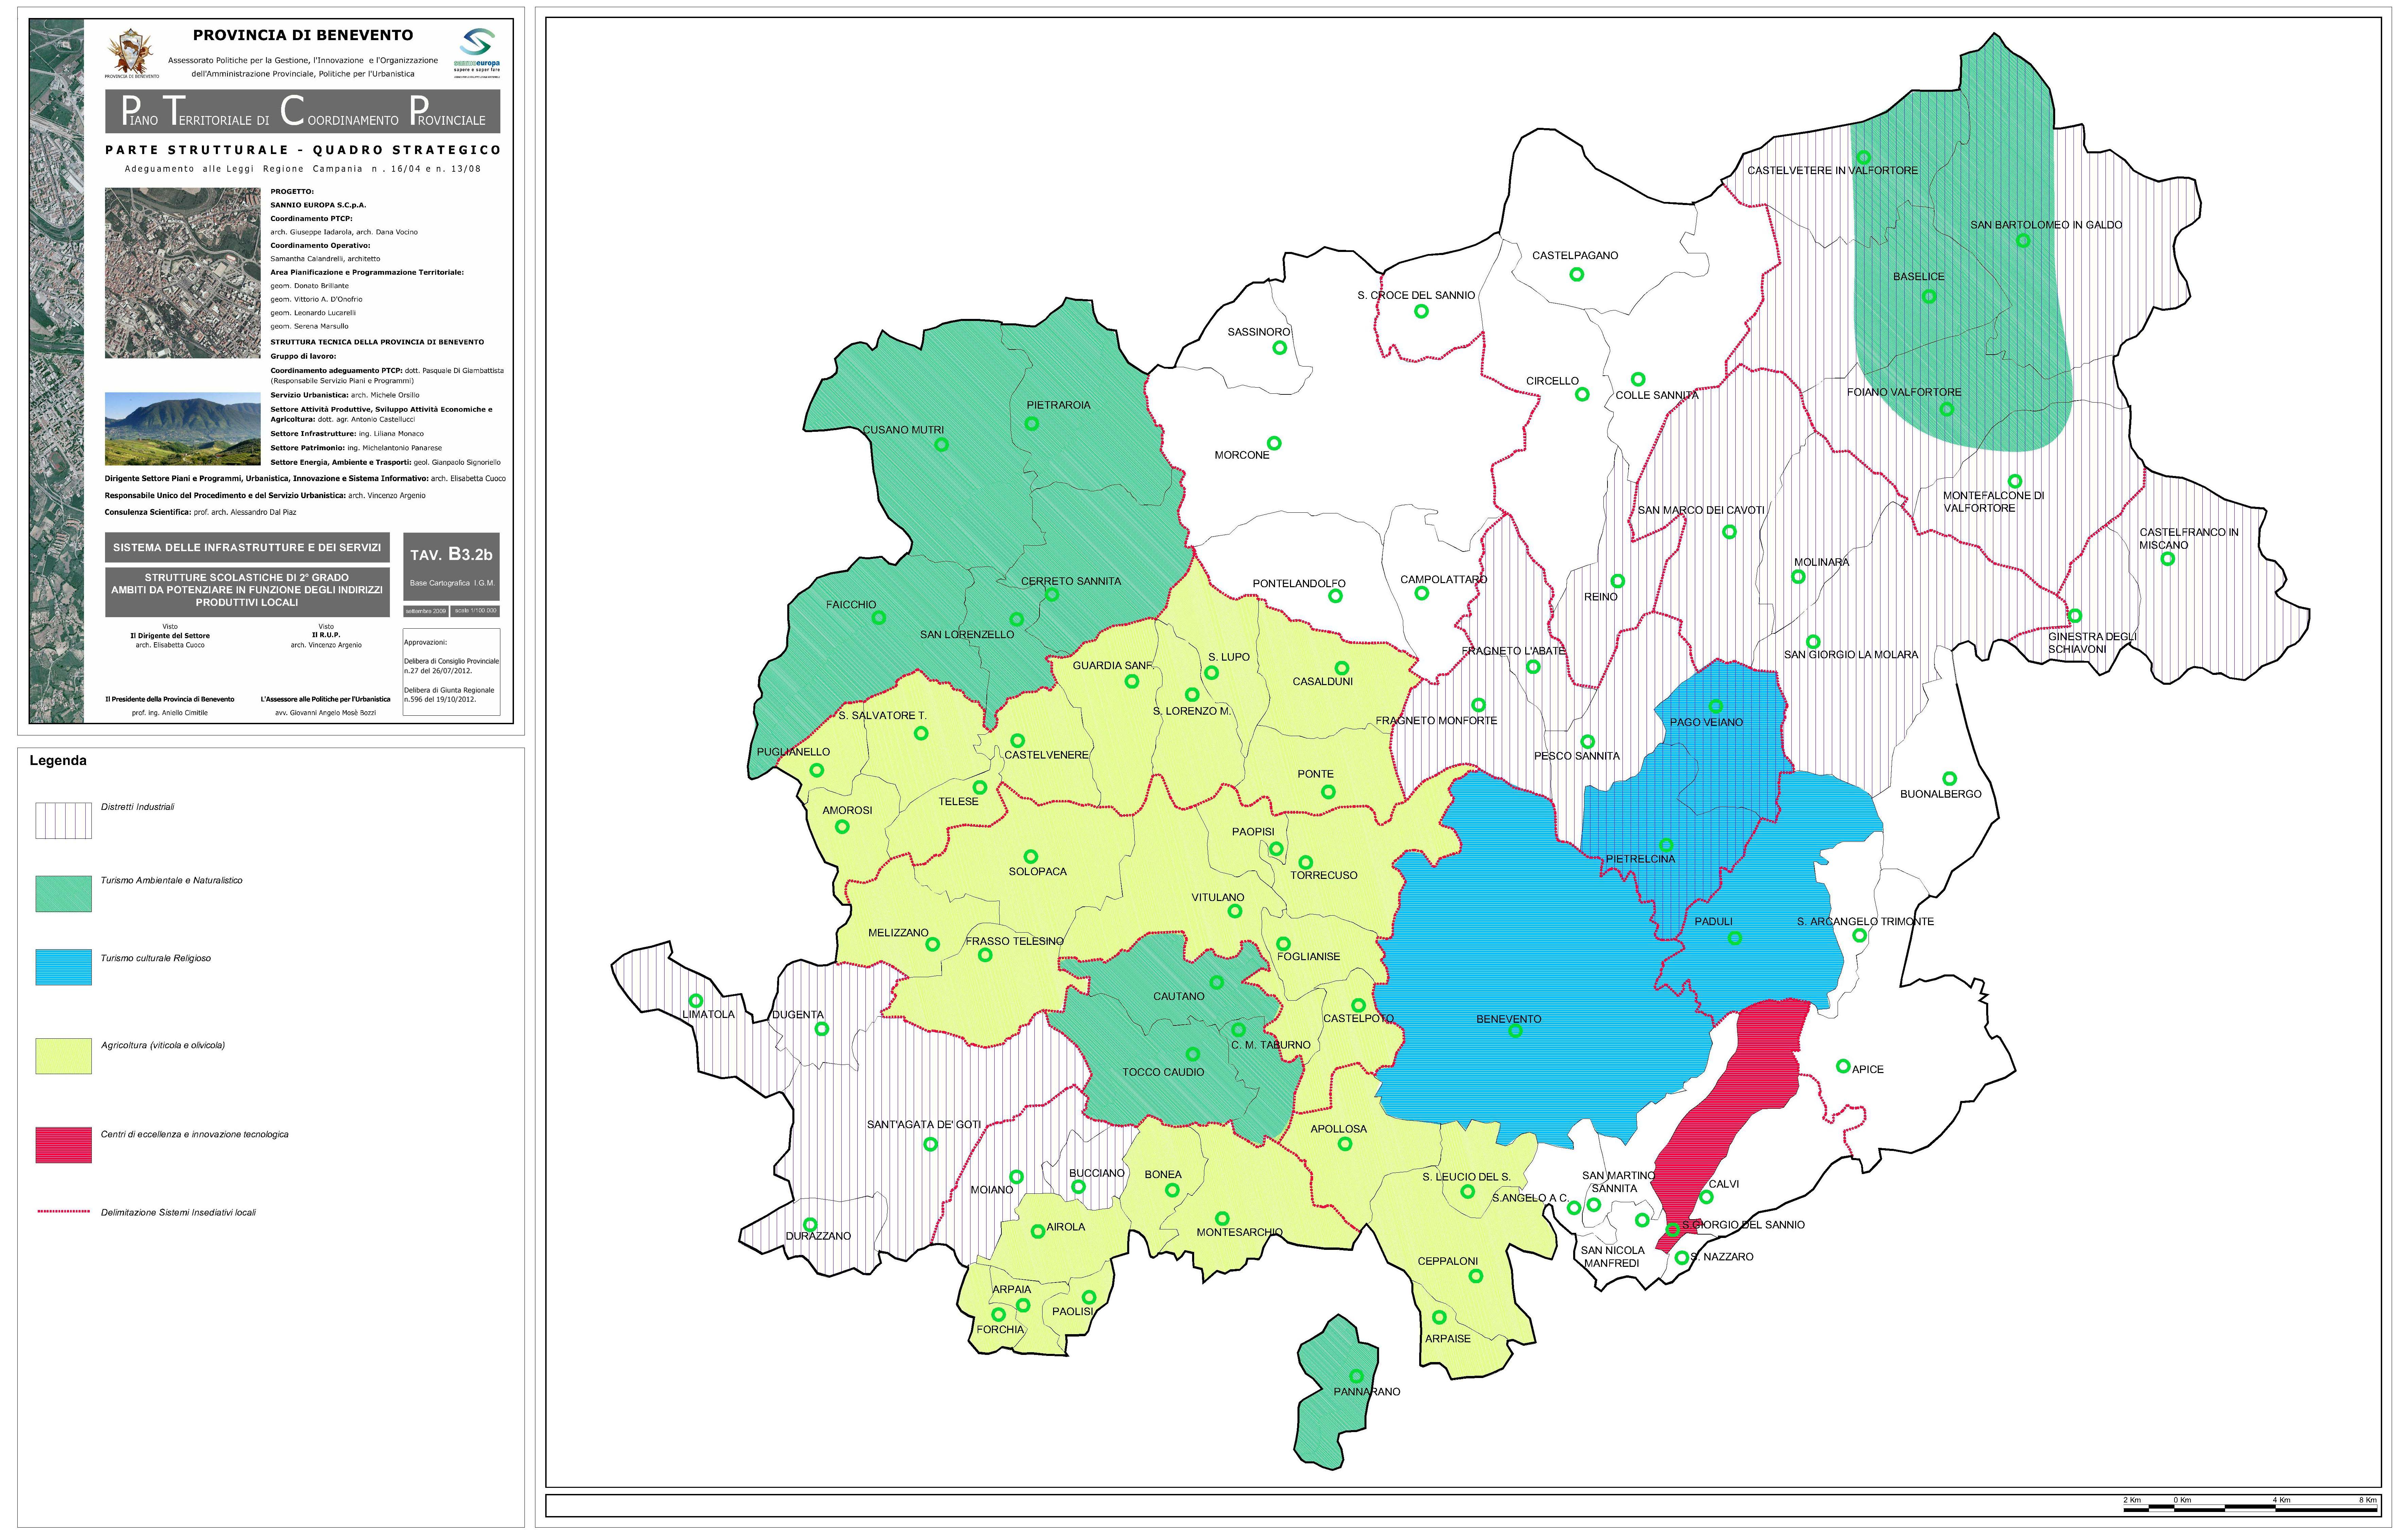Click the Parte Strutturale - Quadro Strategico heading
The image size is (2408, 1530).
click(x=303, y=150)
